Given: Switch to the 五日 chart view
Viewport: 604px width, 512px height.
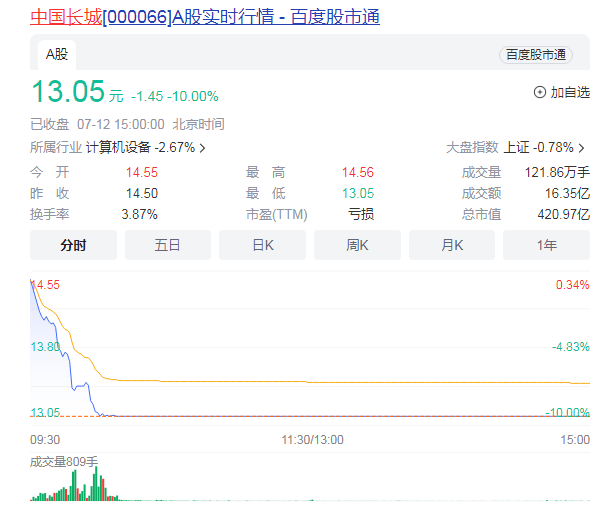Looking at the screenshot, I should (x=168, y=245).
